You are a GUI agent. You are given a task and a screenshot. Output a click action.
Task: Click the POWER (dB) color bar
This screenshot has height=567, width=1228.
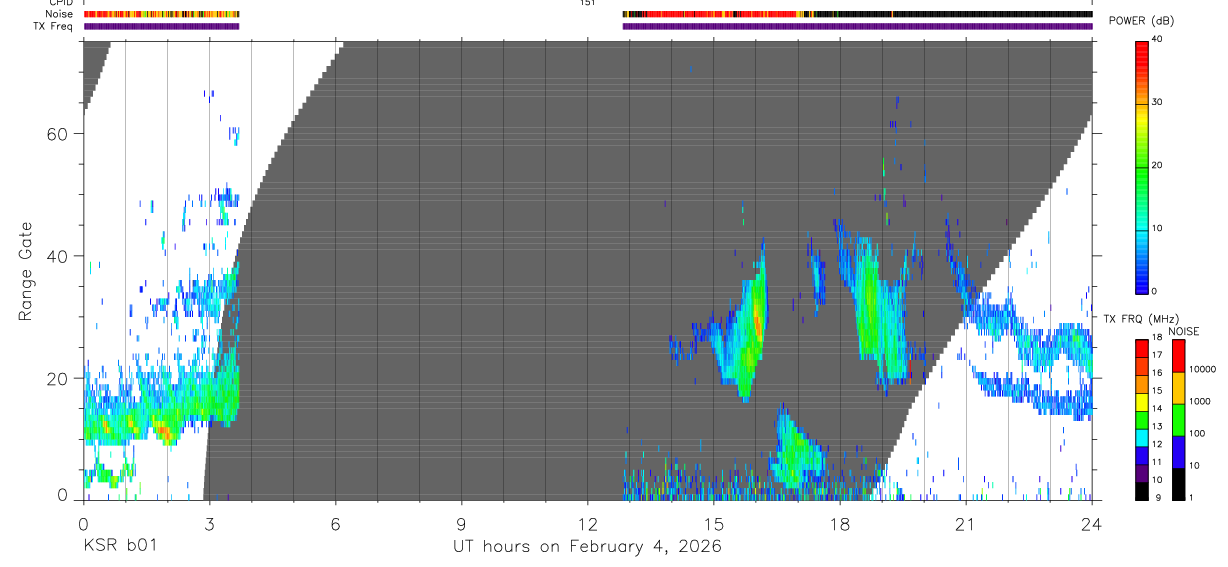pos(1142,166)
